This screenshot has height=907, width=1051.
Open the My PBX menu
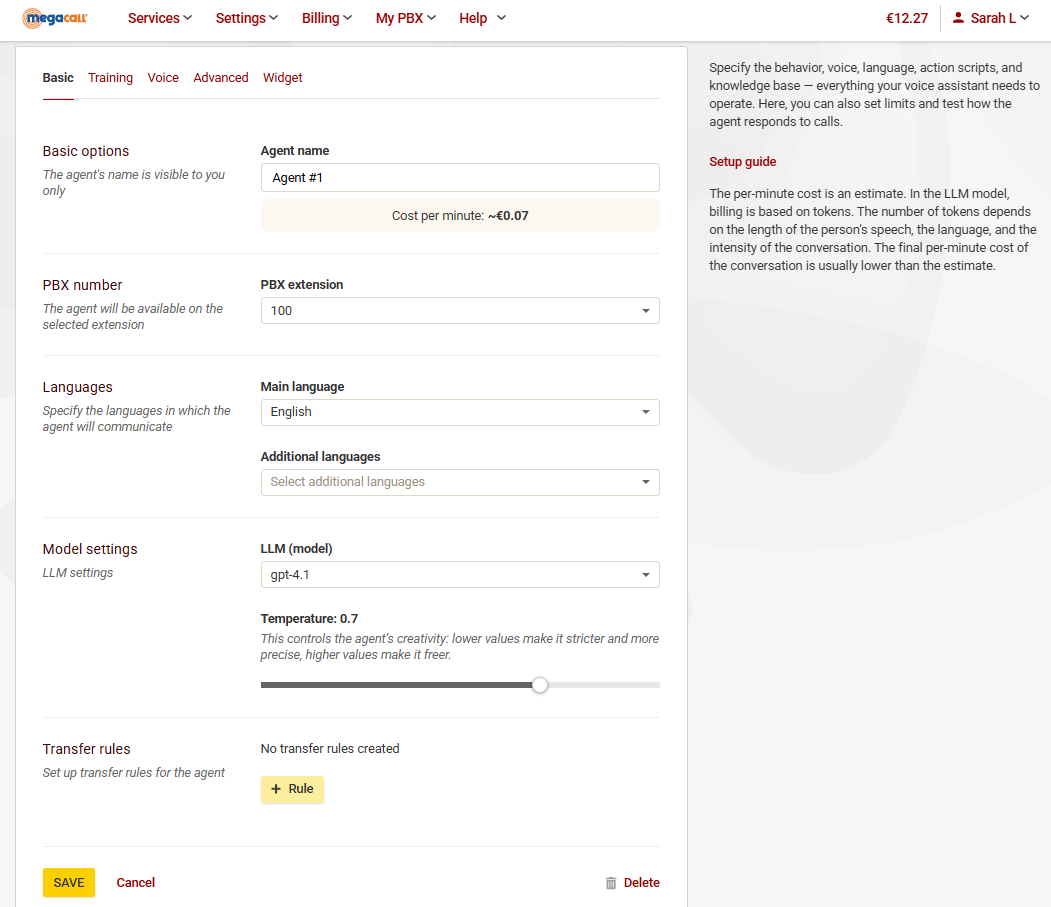coord(406,18)
